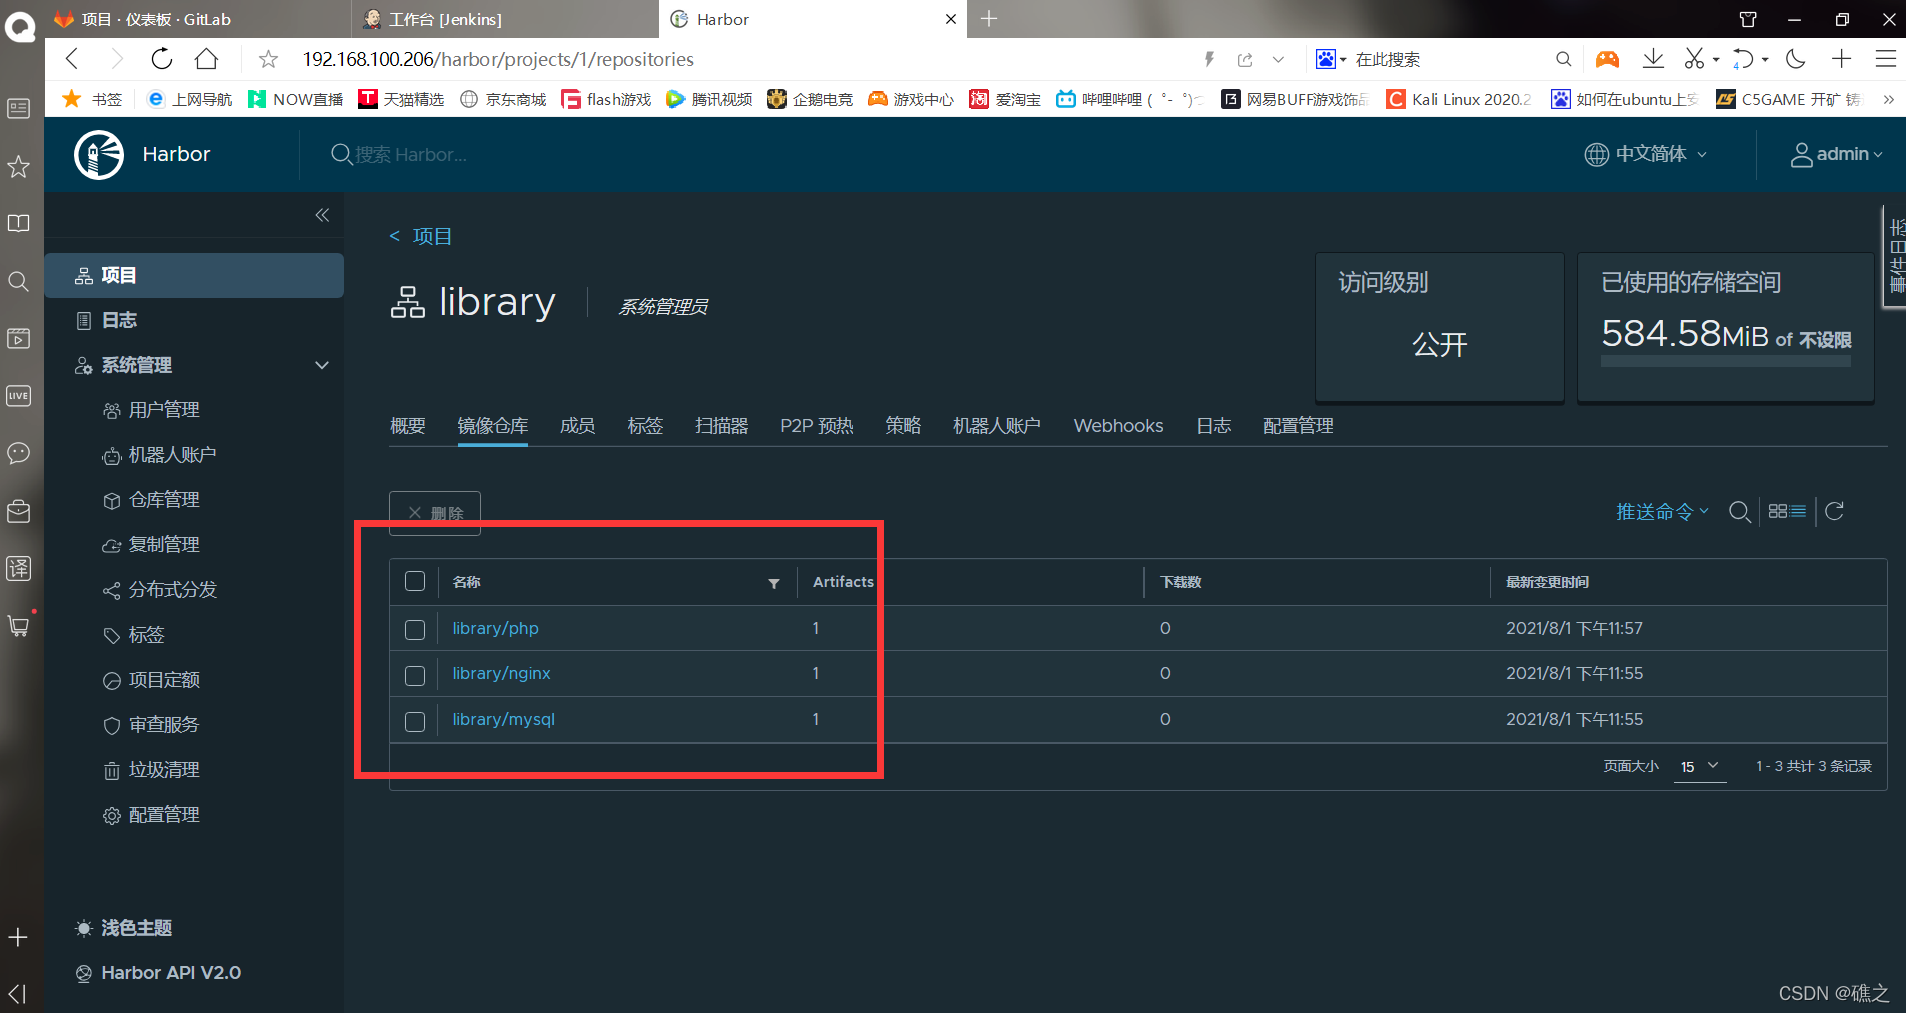The height and width of the screenshot is (1013, 1906).
Task: Check the library/nginx row checkbox
Action: click(415, 675)
